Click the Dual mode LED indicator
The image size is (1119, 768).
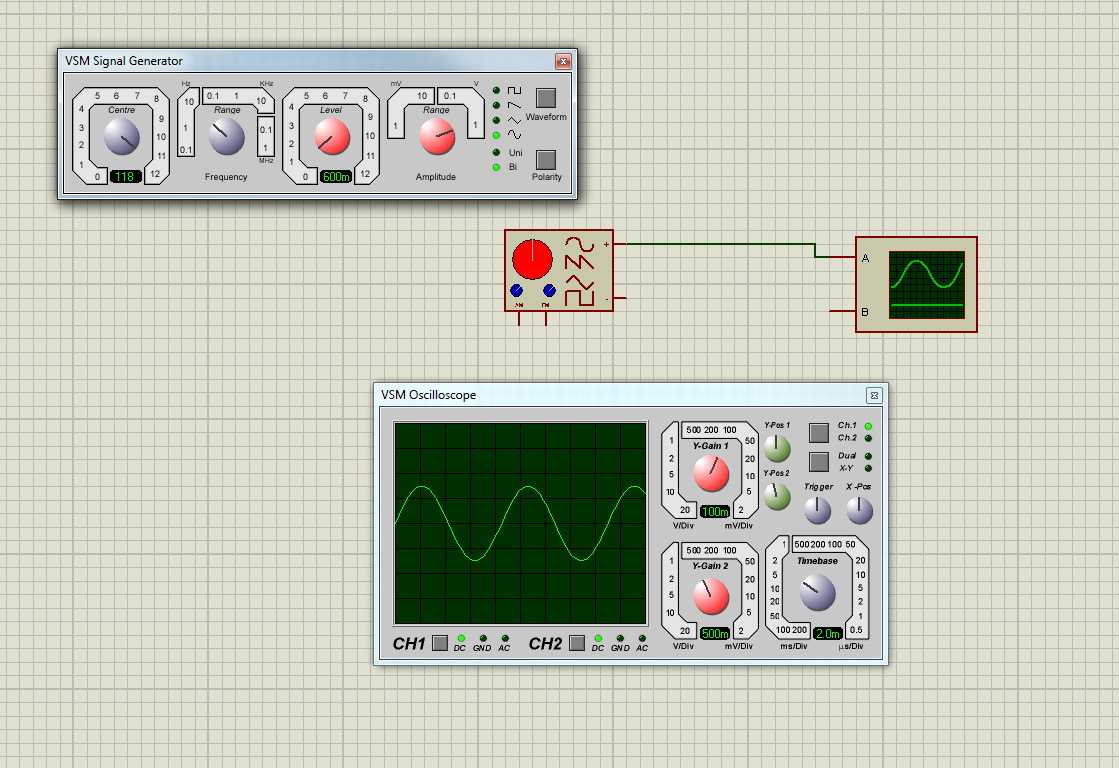pyautogui.click(x=869, y=456)
